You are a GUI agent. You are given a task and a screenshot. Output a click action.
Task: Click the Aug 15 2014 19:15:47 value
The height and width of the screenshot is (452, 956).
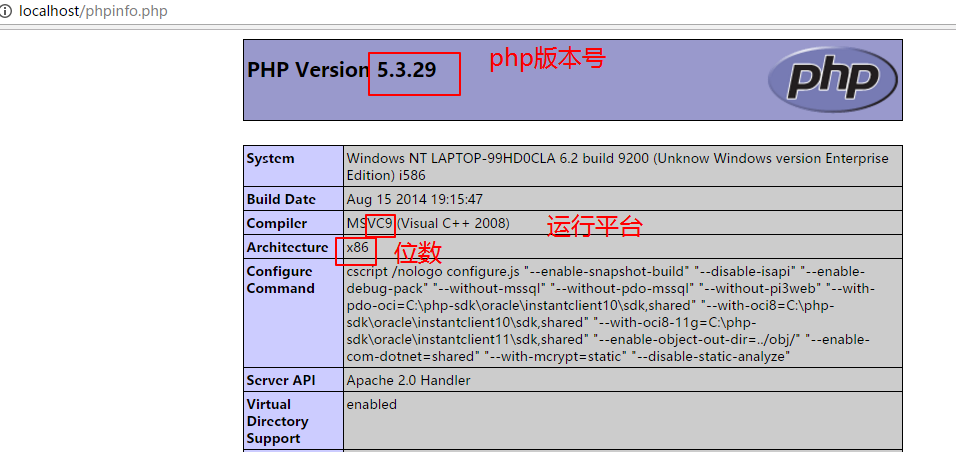pos(415,199)
